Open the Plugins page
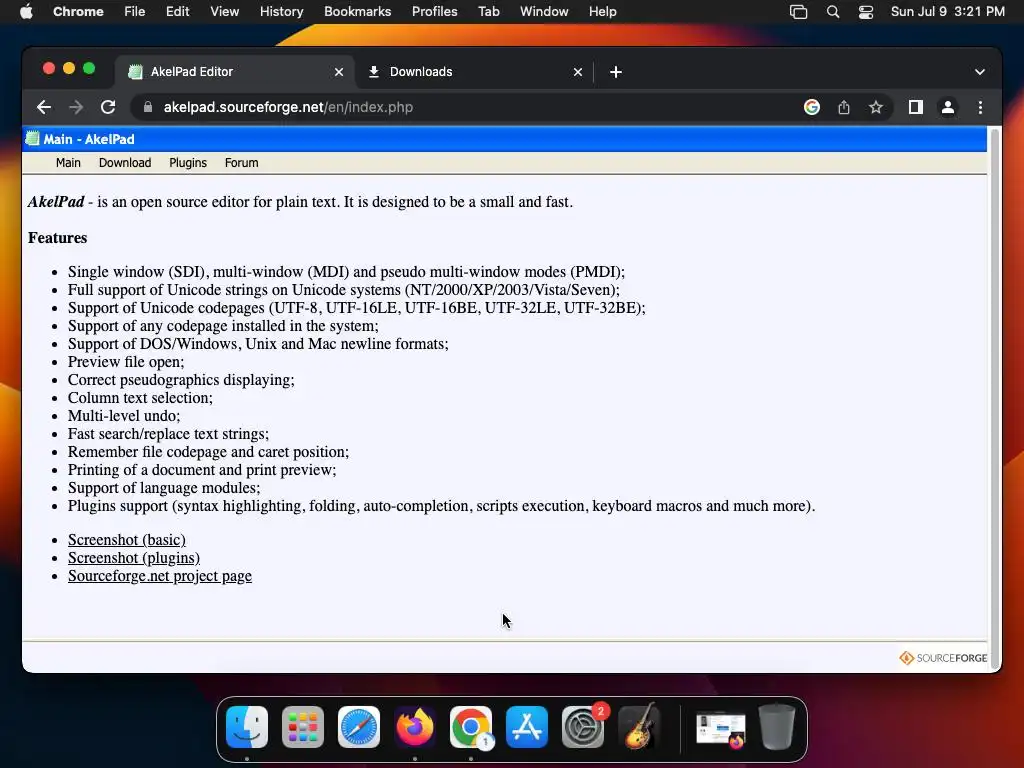This screenshot has height=768, width=1024. coord(188,163)
